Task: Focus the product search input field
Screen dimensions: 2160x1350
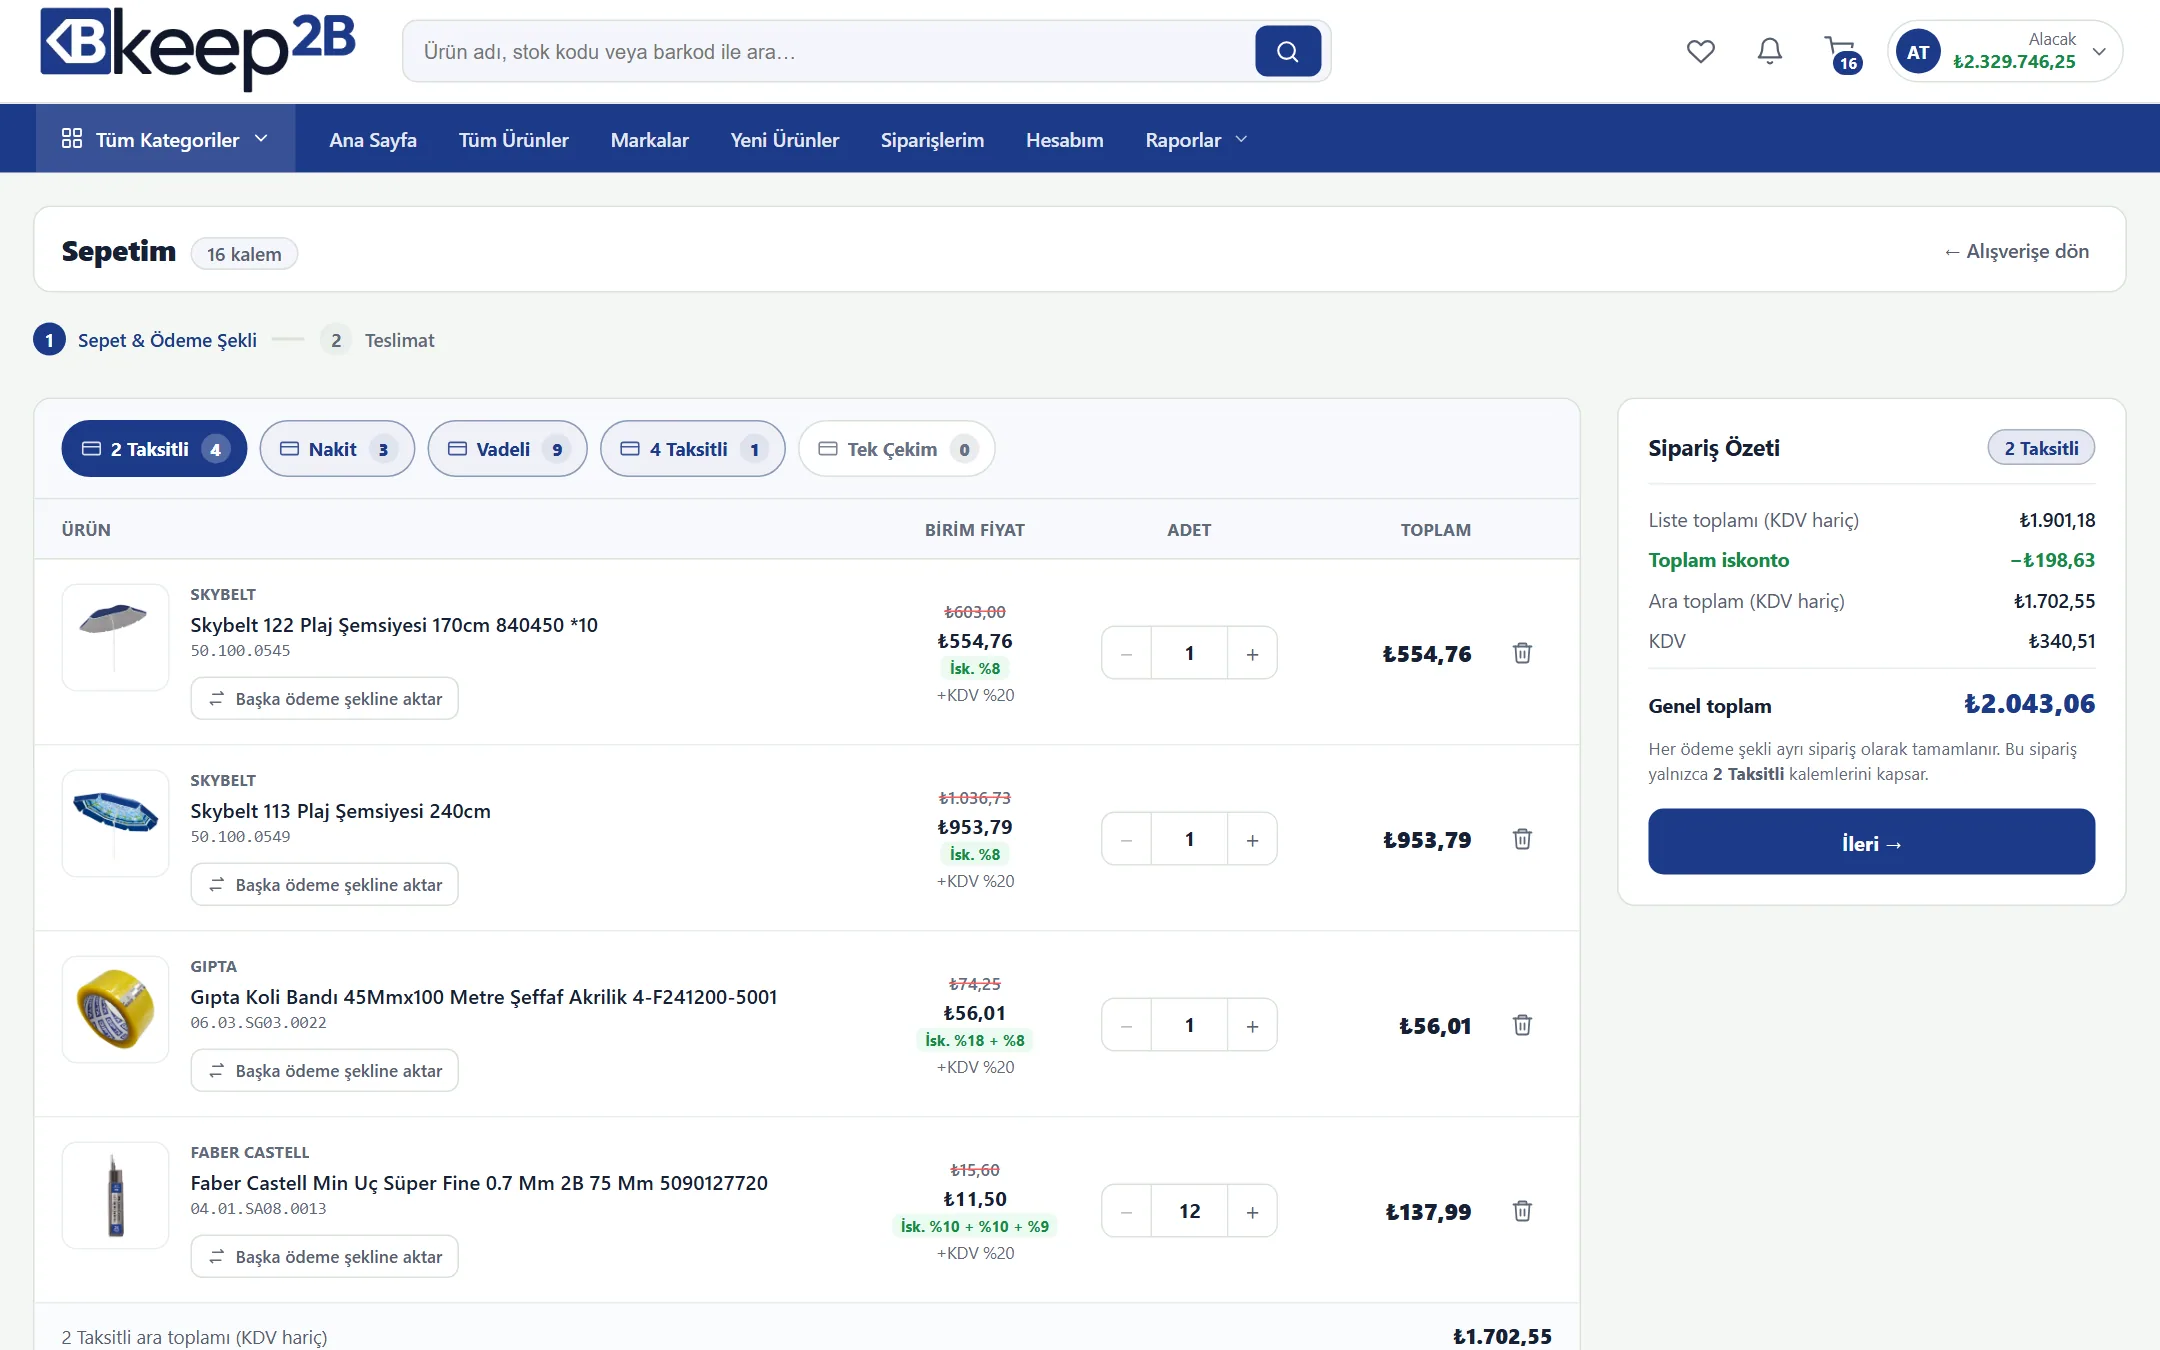Action: tap(830, 51)
